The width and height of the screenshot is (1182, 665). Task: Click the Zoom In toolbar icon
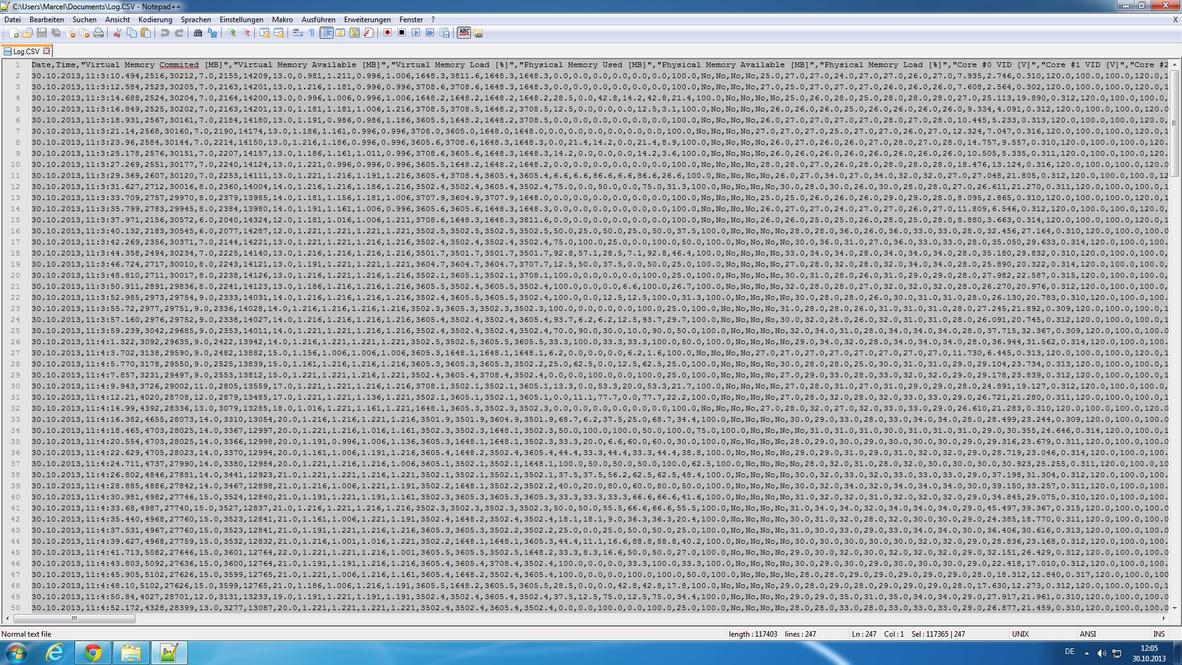(x=232, y=33)
